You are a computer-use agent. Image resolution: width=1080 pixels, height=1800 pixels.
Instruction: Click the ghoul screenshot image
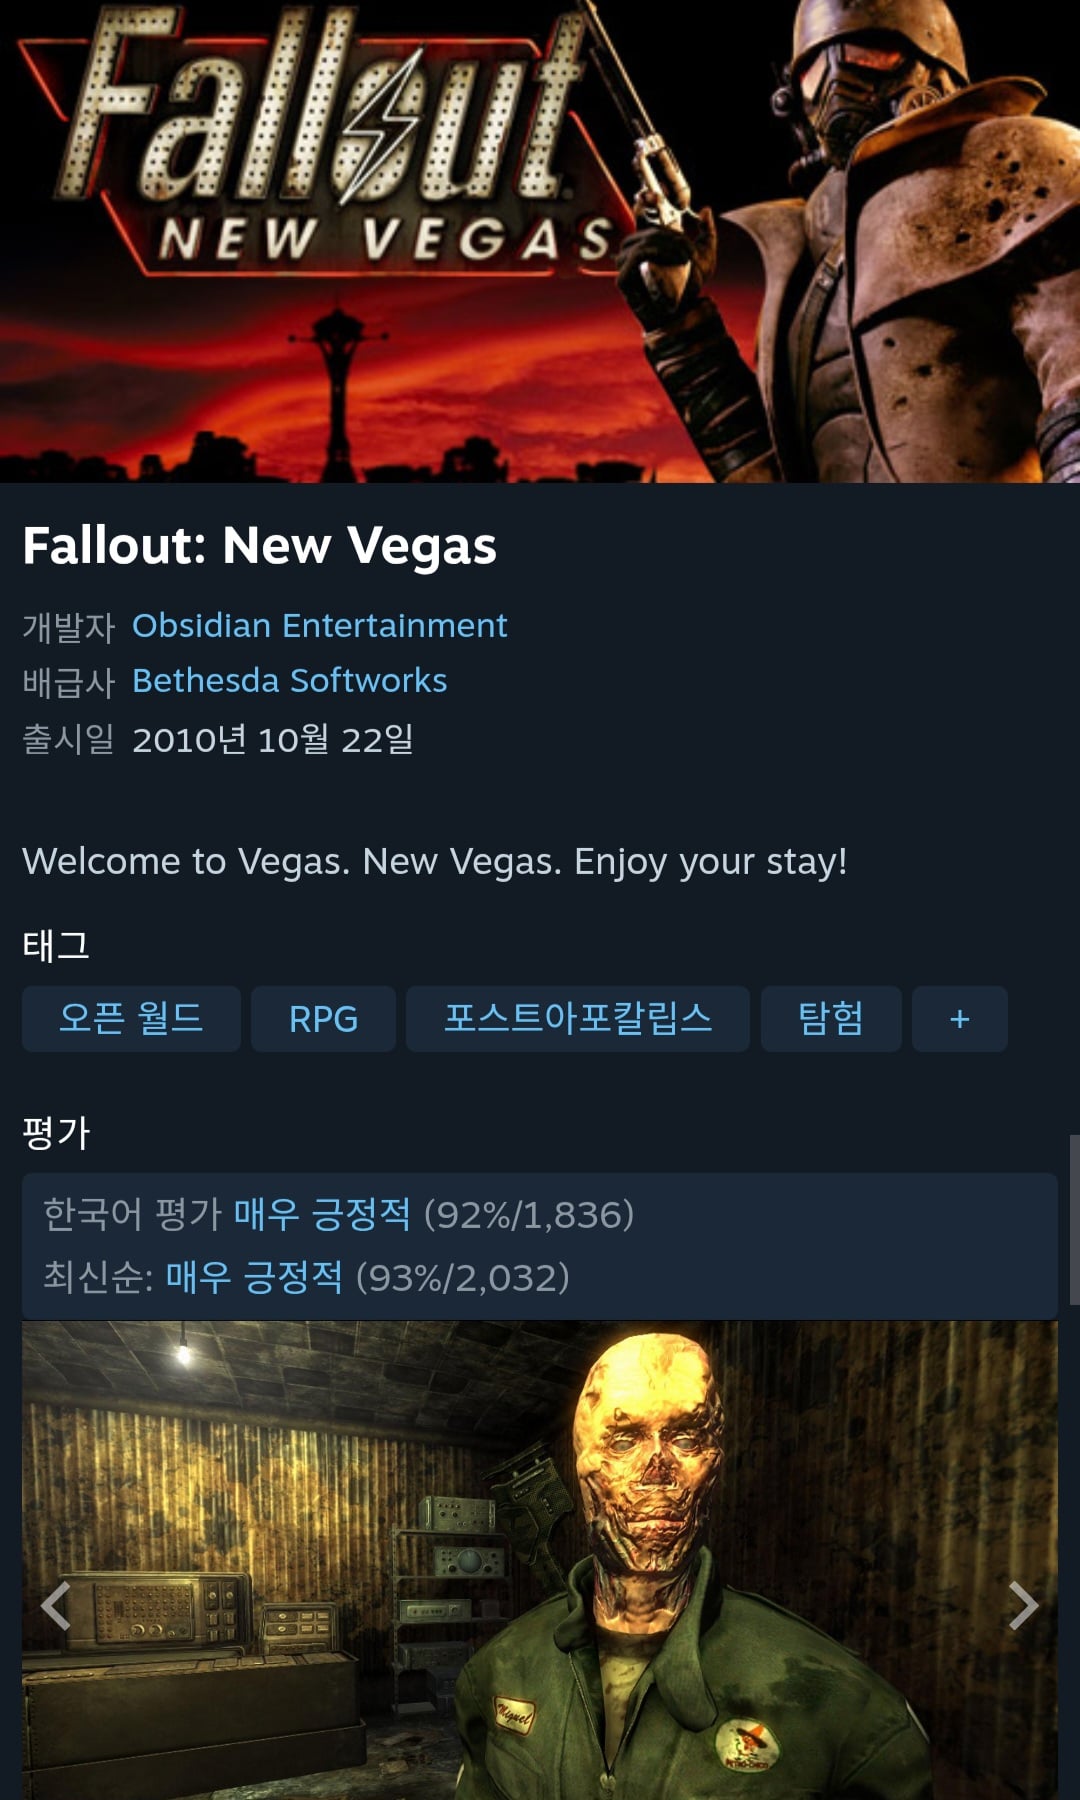coord(540,1560)
